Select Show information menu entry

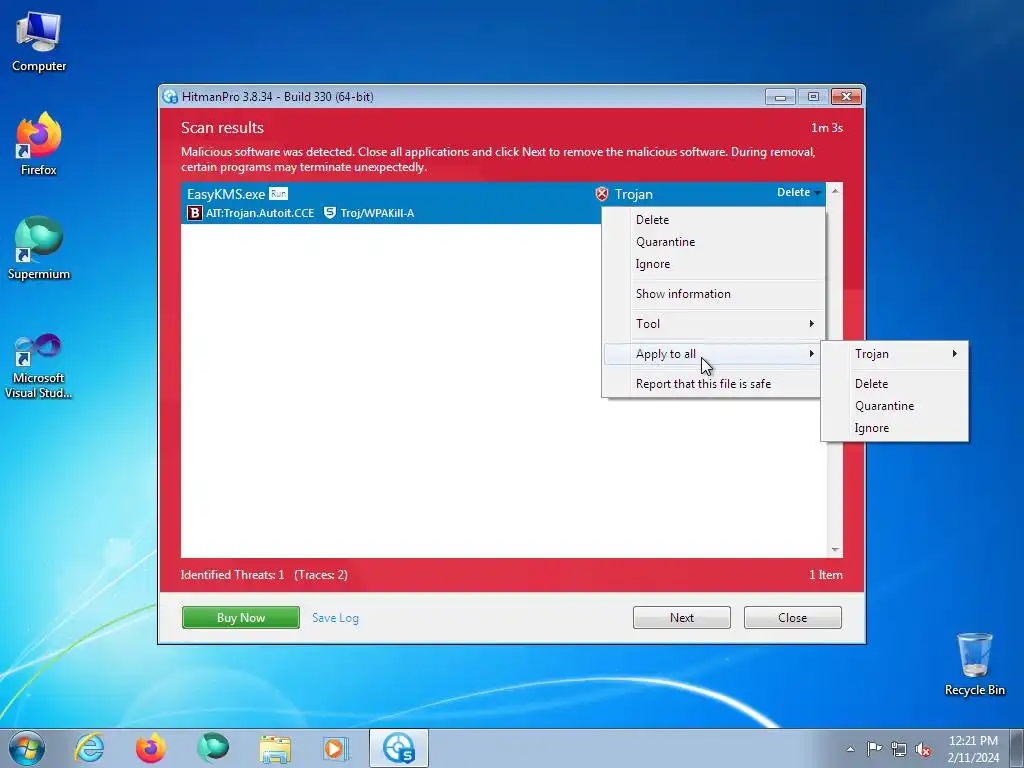tap(712, 294)
